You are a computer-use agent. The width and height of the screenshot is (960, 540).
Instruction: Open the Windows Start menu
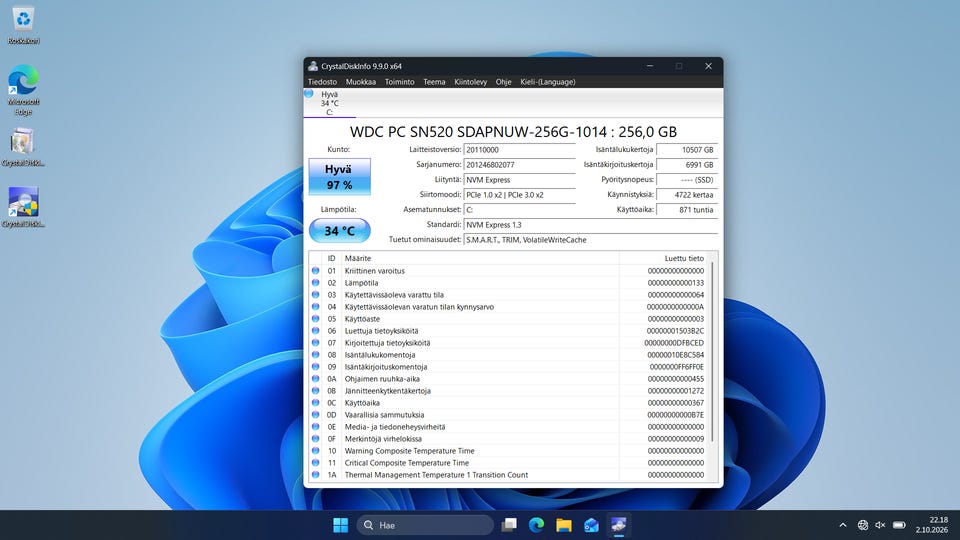[340, 525]
